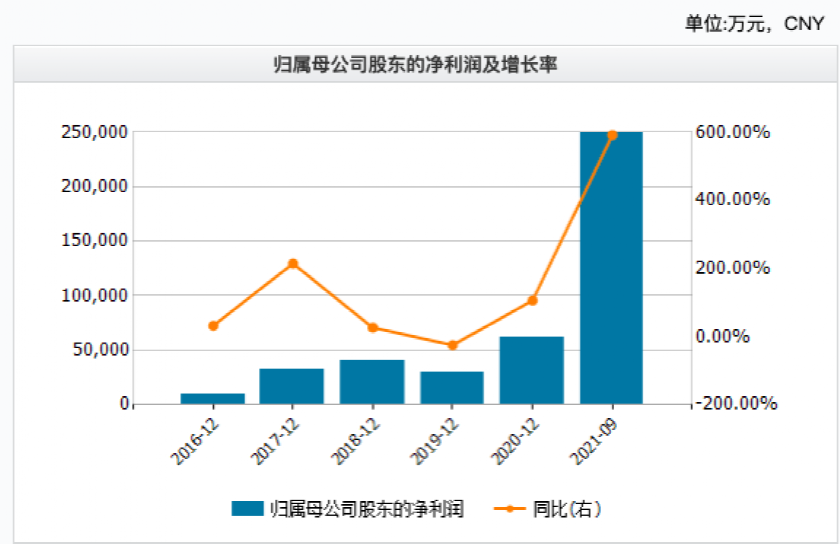Click the 2020-12 x-axis label
The width and height of the screenshot is (840, 544).
[514, 442]
